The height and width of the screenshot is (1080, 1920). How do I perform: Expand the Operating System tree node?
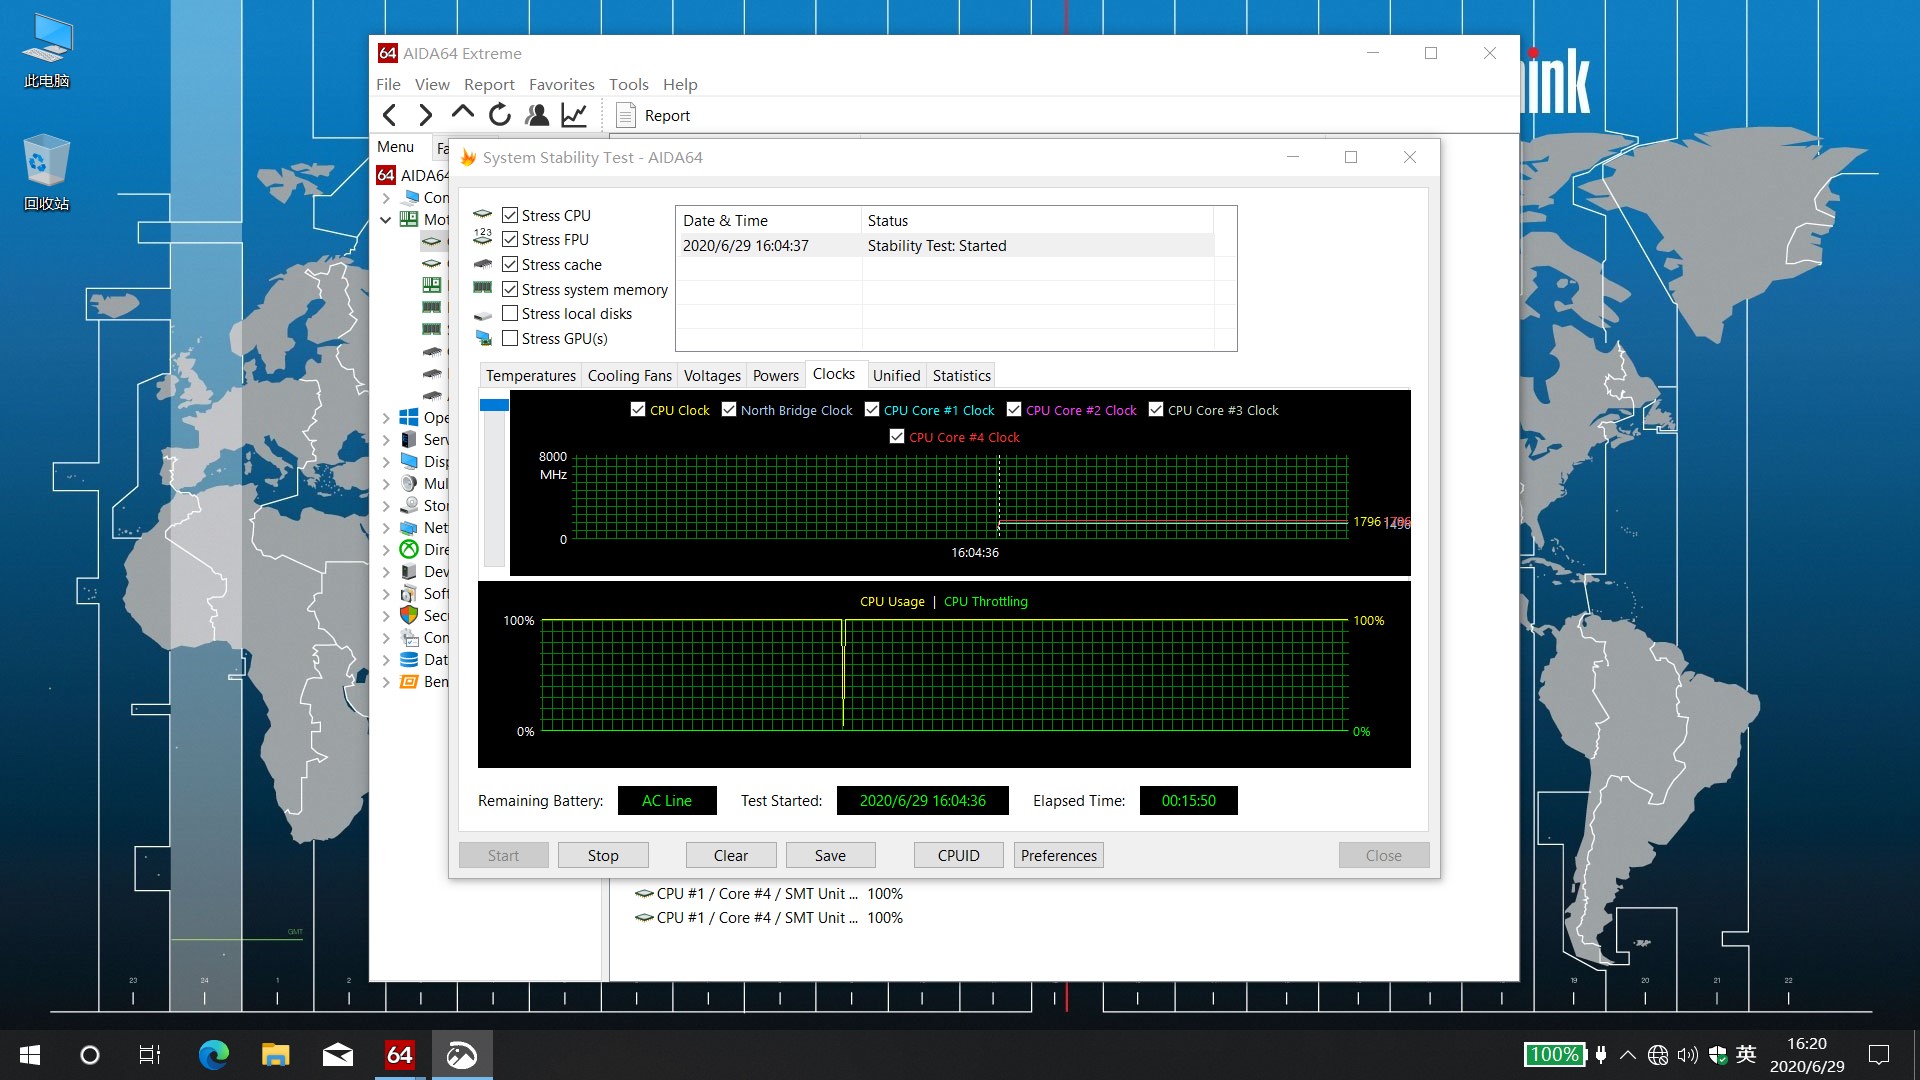[386, 417]
